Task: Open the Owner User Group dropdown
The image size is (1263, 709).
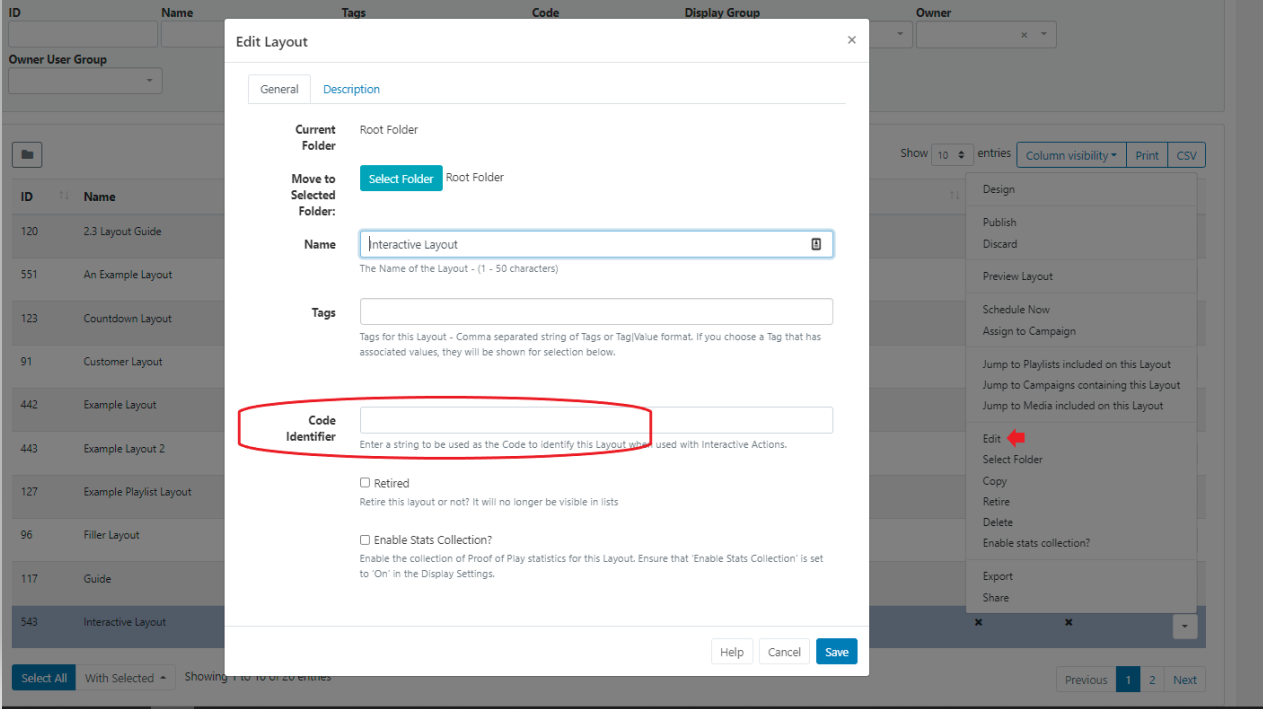Action: (85, 80)
